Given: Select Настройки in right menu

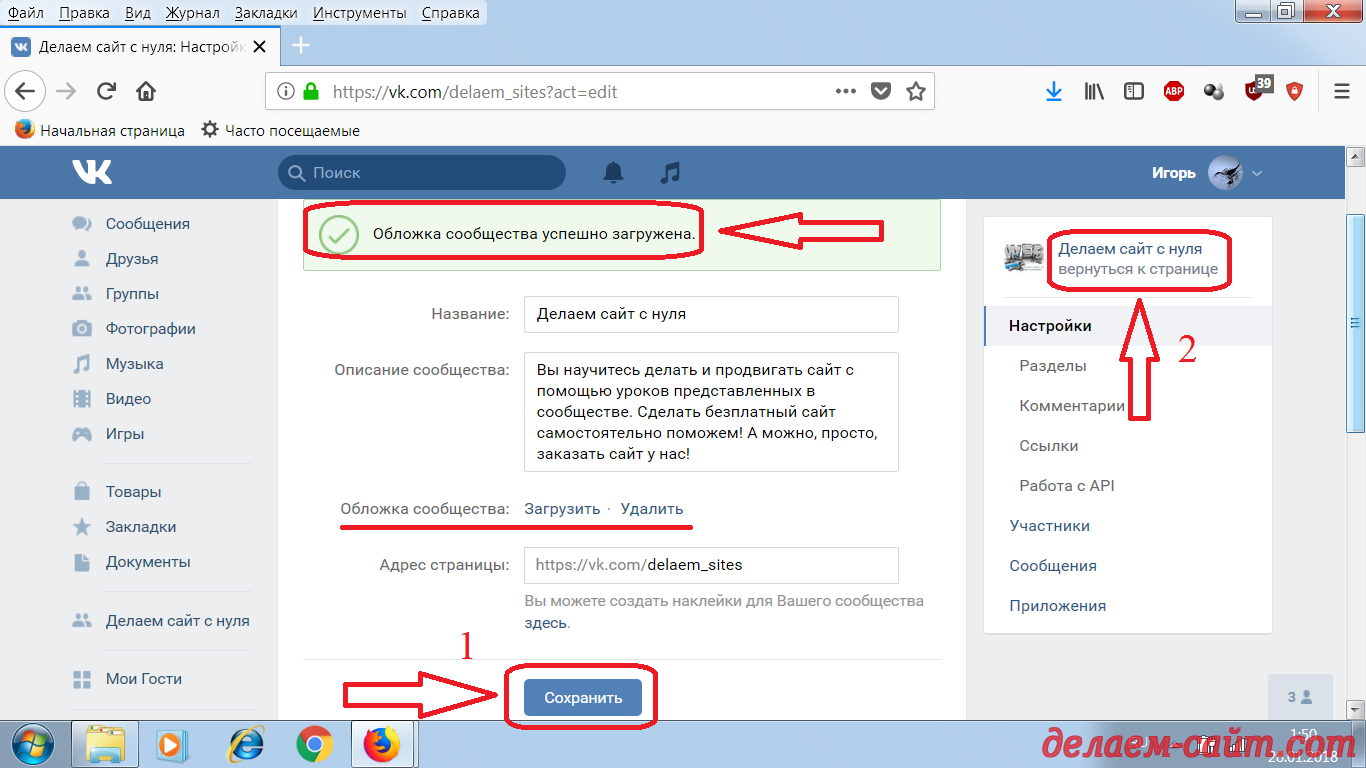Looking at the screenshot, I should tap(1128, 326).
